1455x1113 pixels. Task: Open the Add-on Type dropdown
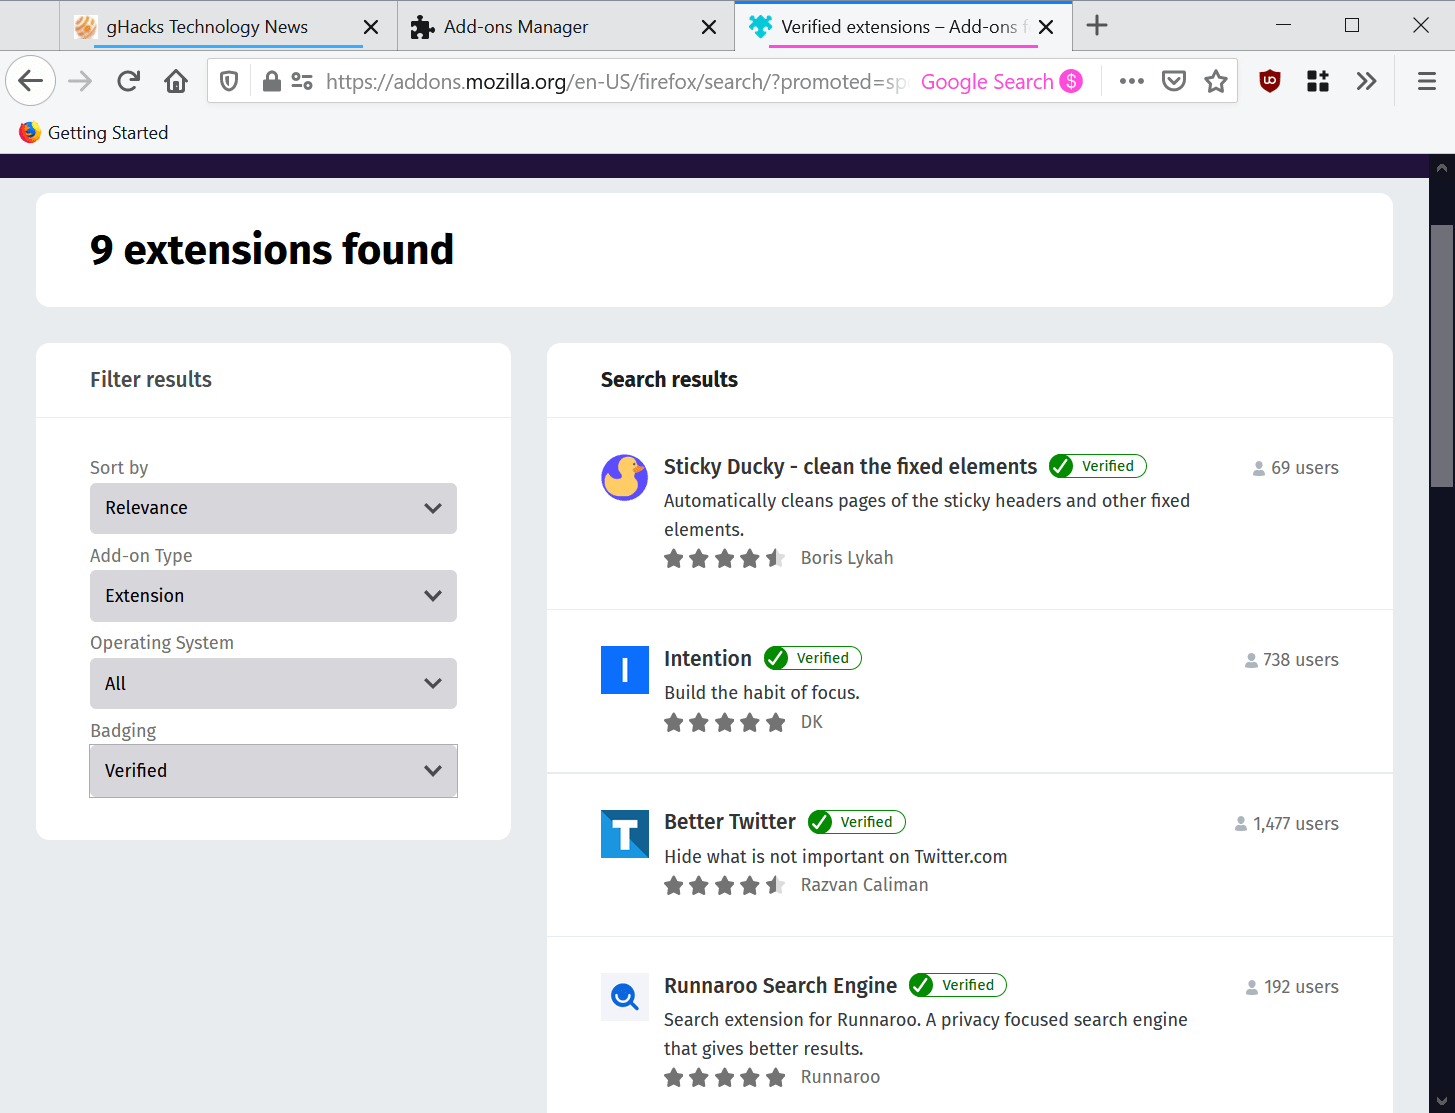[273, 596]
